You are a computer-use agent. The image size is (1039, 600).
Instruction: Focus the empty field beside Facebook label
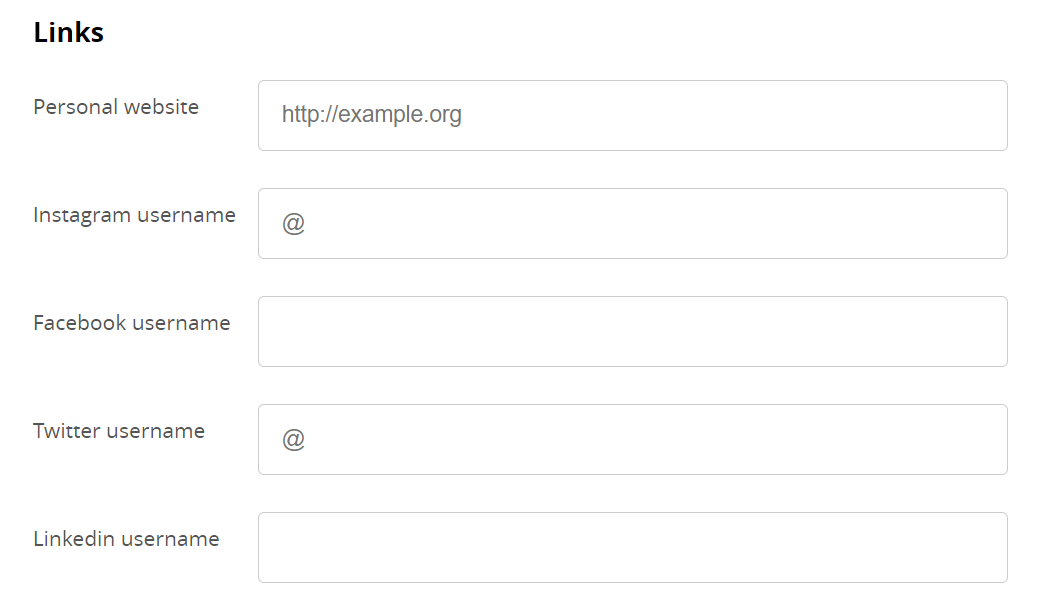click(632, 331)
